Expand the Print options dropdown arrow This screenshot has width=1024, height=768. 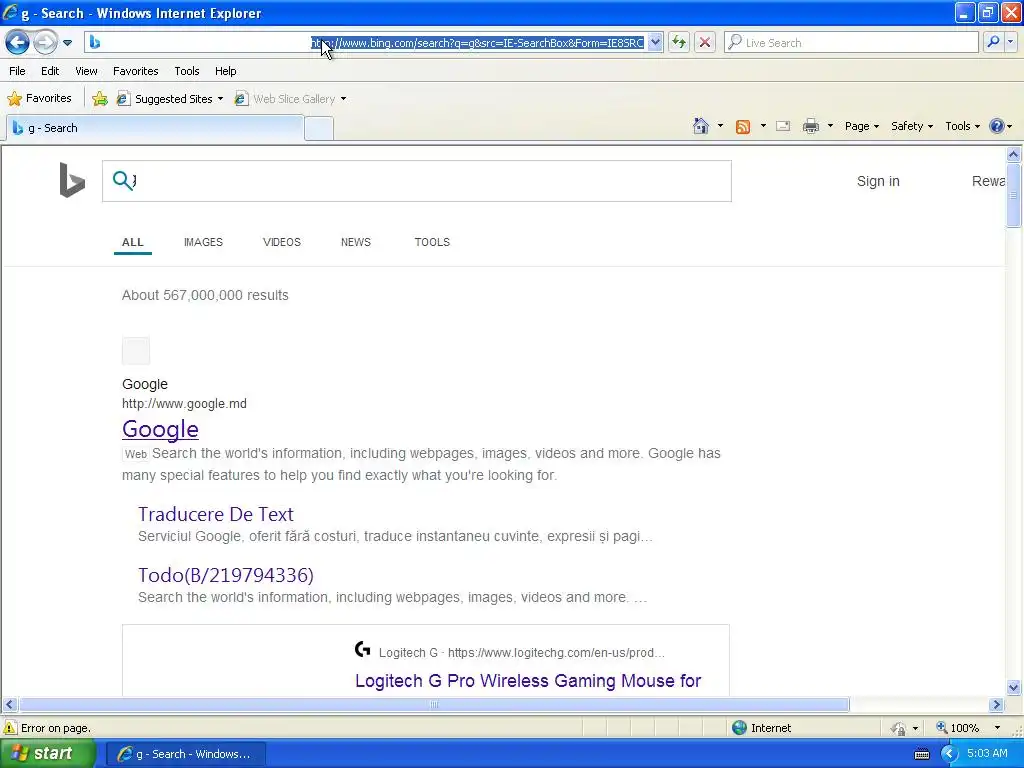click(830, 126)
